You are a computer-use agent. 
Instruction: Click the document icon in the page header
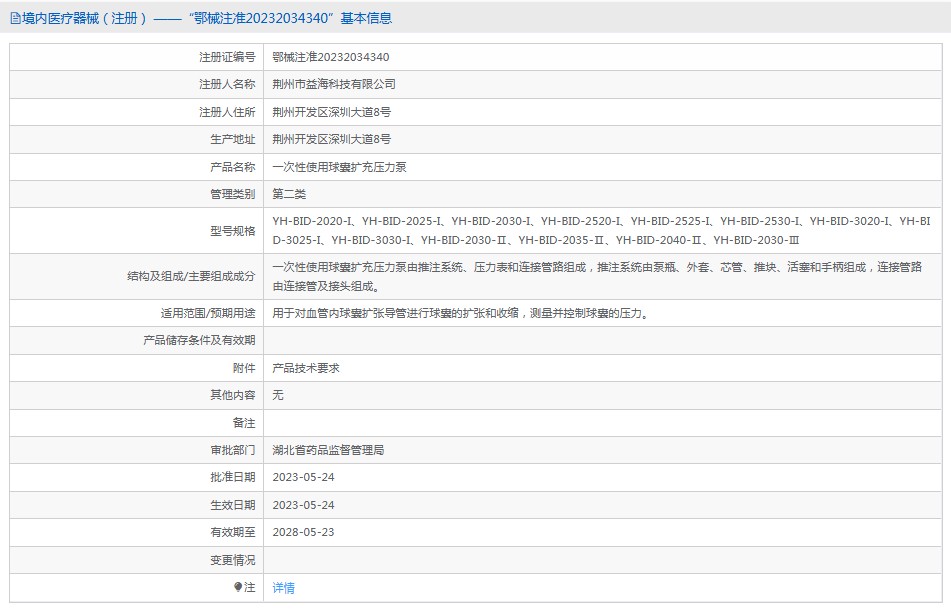(x=15, y=18)
